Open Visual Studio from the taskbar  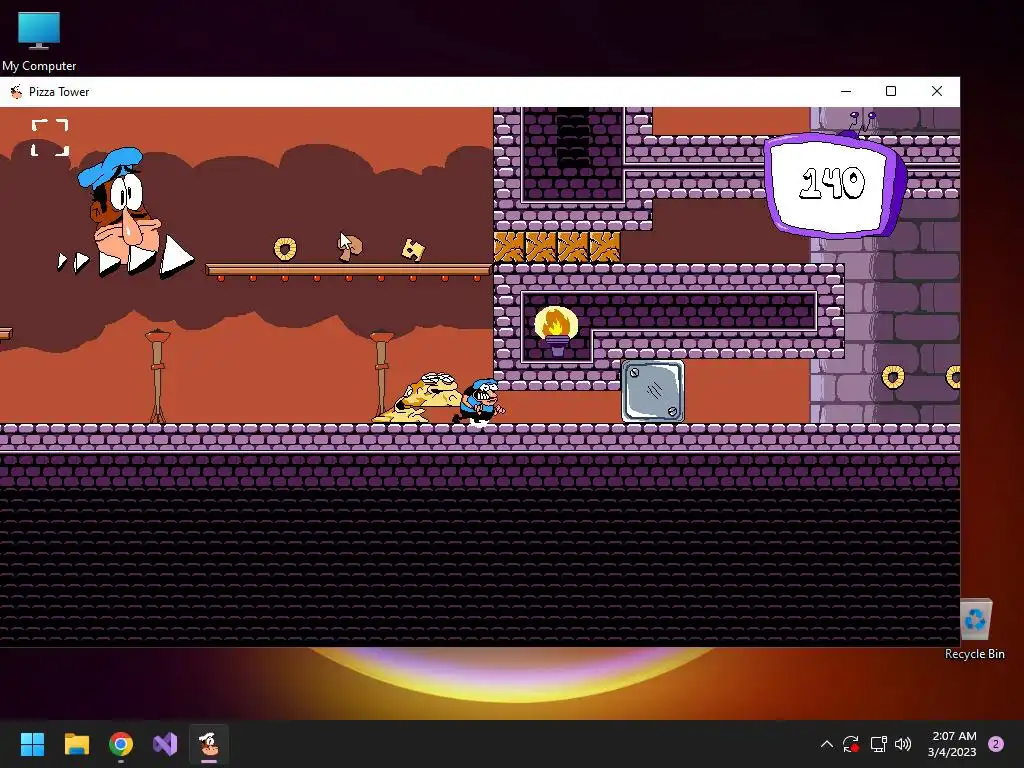[x=165, y=744]
